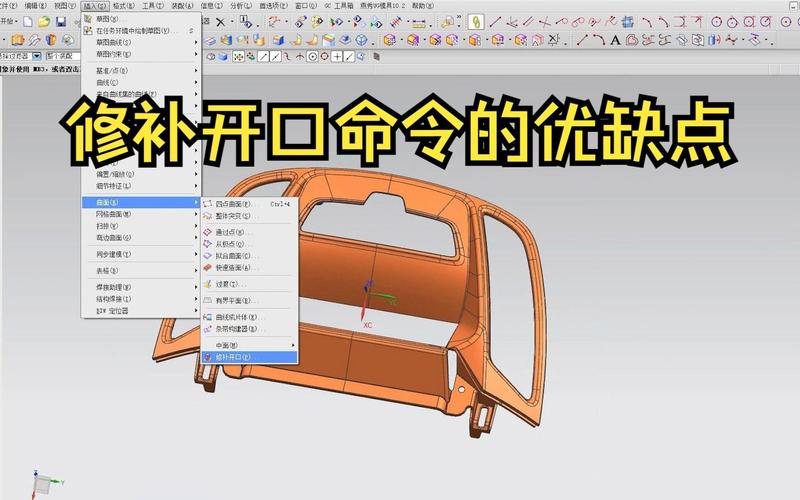Toggle the arc center snap option
The image size is (800, 500).
point(312,57)
